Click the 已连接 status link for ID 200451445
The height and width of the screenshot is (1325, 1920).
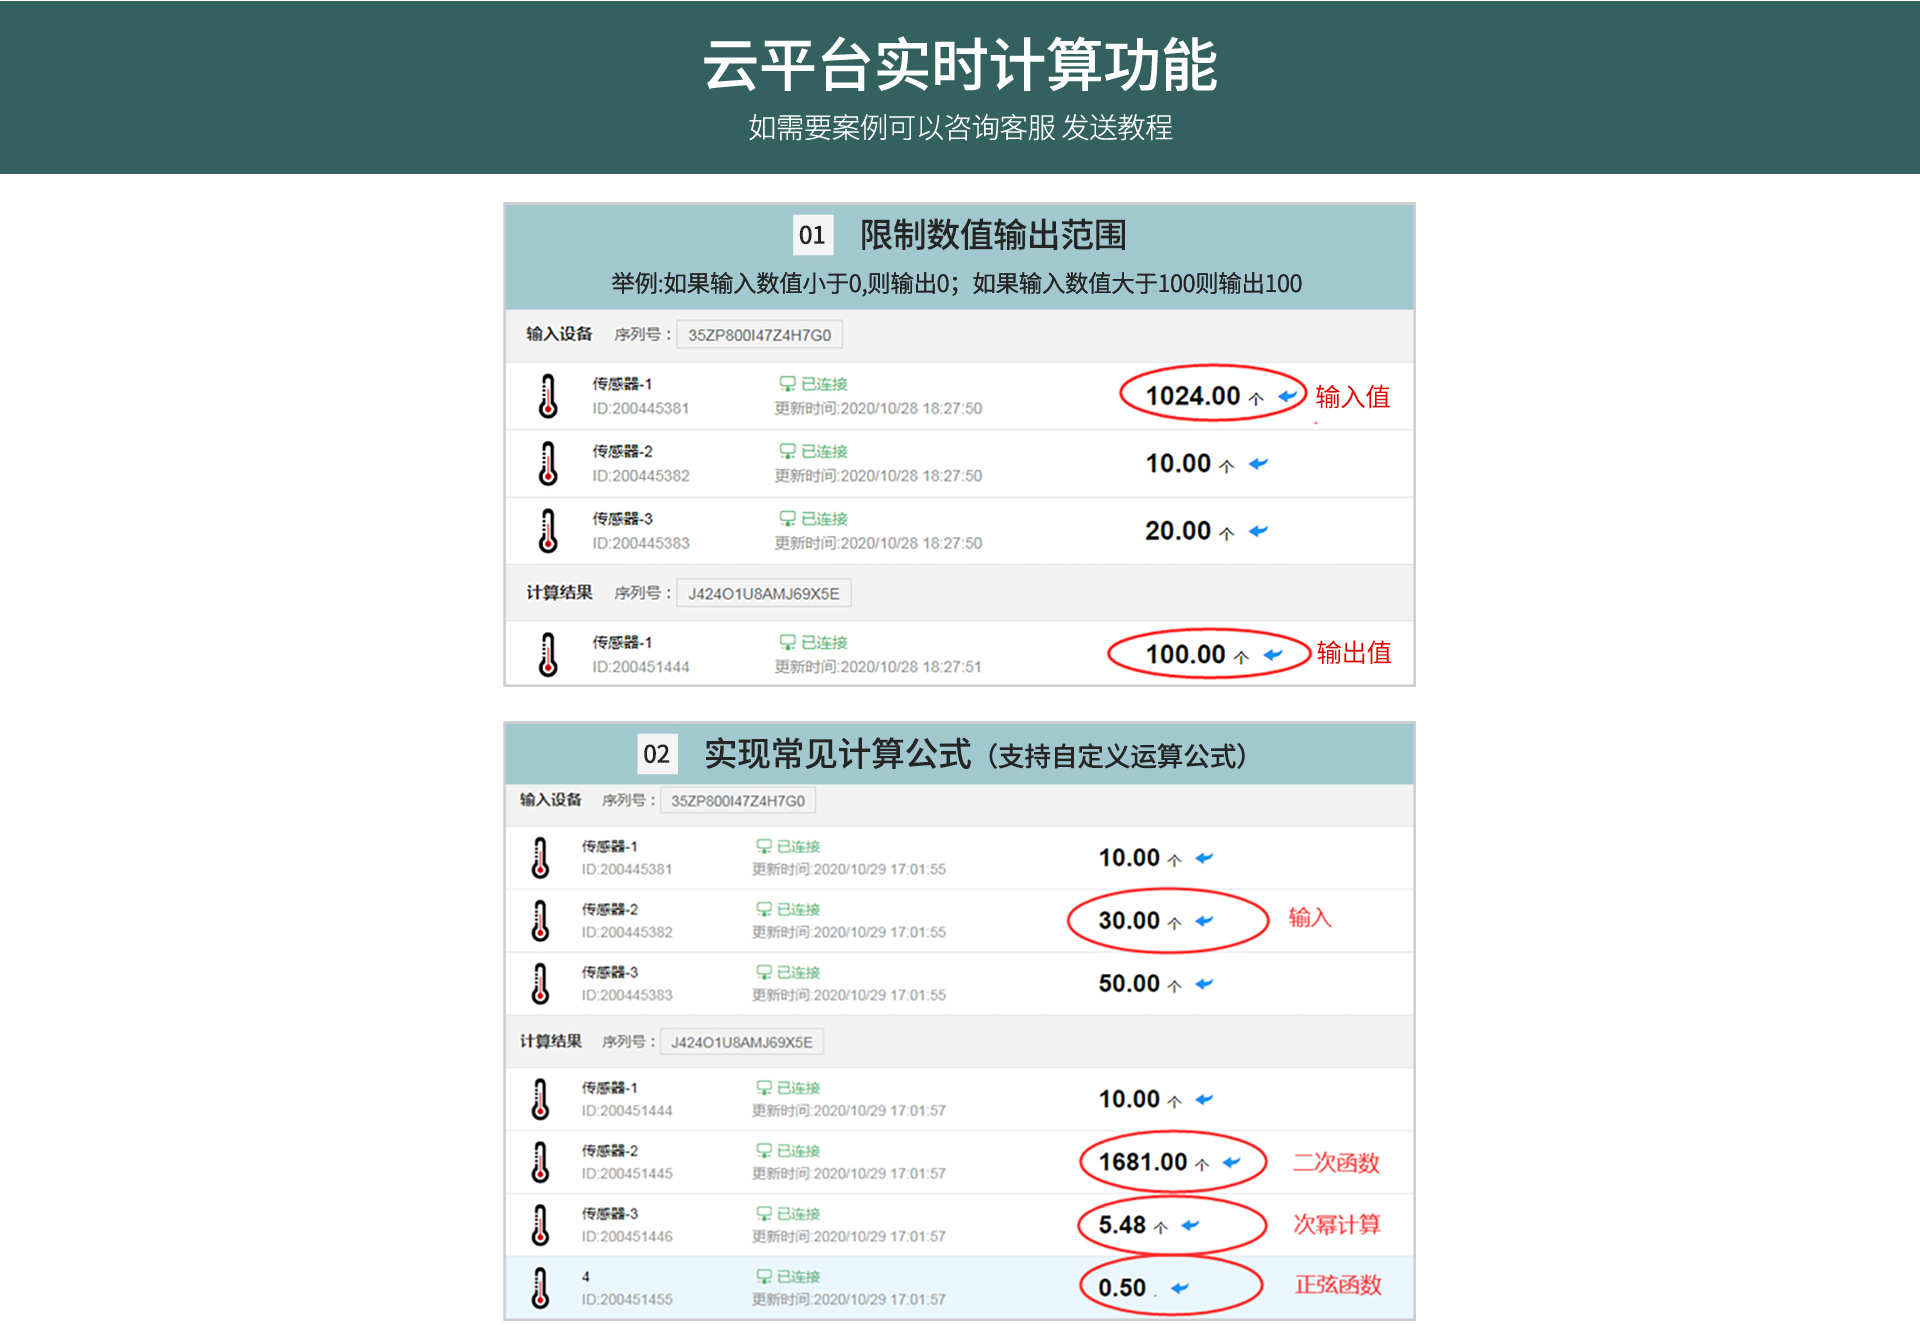pos(798,1151)
